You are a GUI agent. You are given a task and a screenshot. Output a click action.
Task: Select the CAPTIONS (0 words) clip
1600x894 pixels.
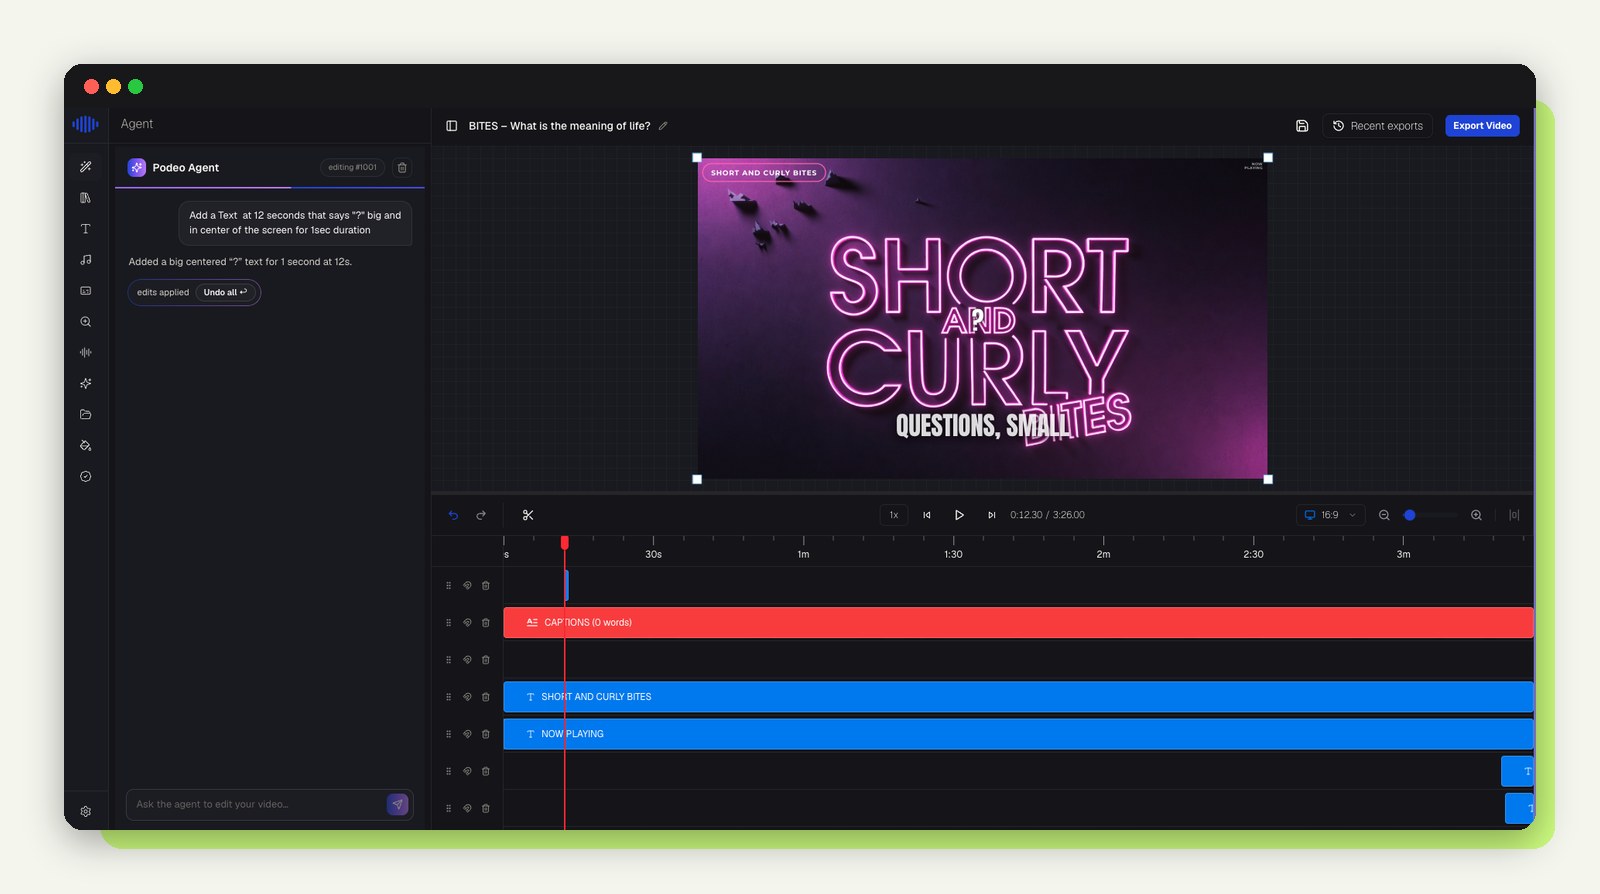[x=1018, y=622]
